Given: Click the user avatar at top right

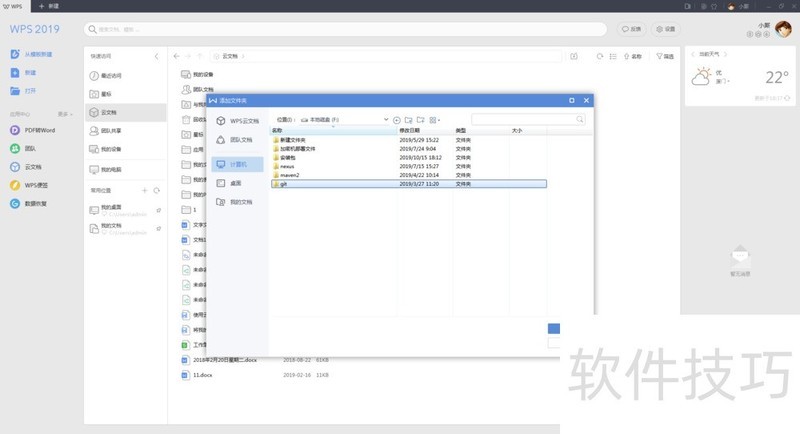Looking at the screenshot, I should tap(783, 29).
